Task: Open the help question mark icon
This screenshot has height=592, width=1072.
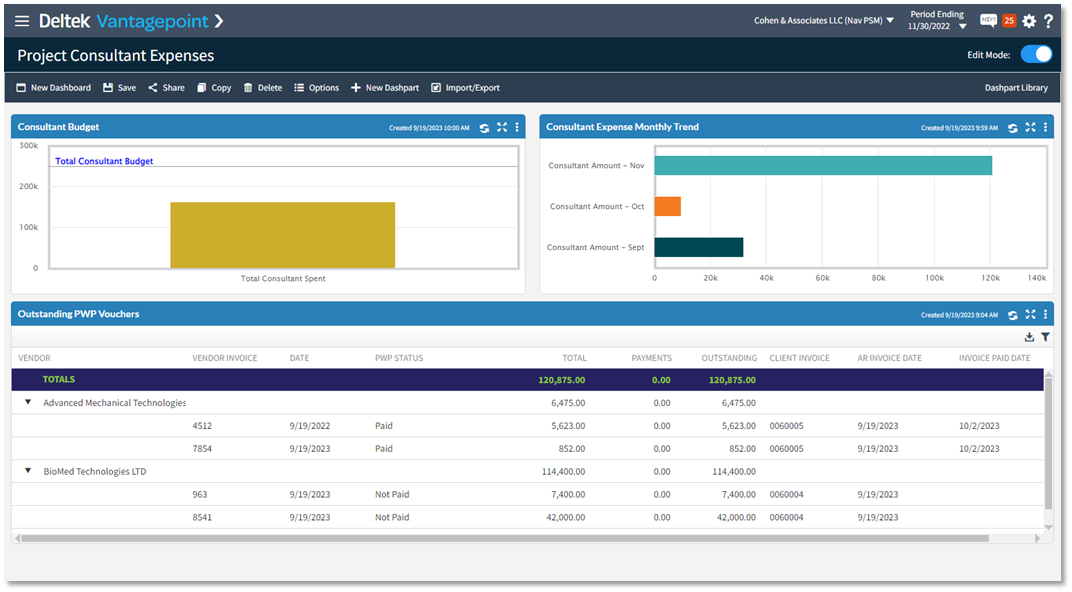Action: 1048,21
